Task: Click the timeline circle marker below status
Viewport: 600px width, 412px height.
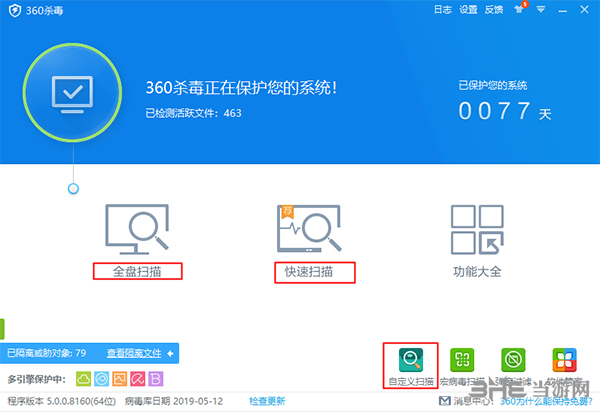Action: click(x=73, y=189)
